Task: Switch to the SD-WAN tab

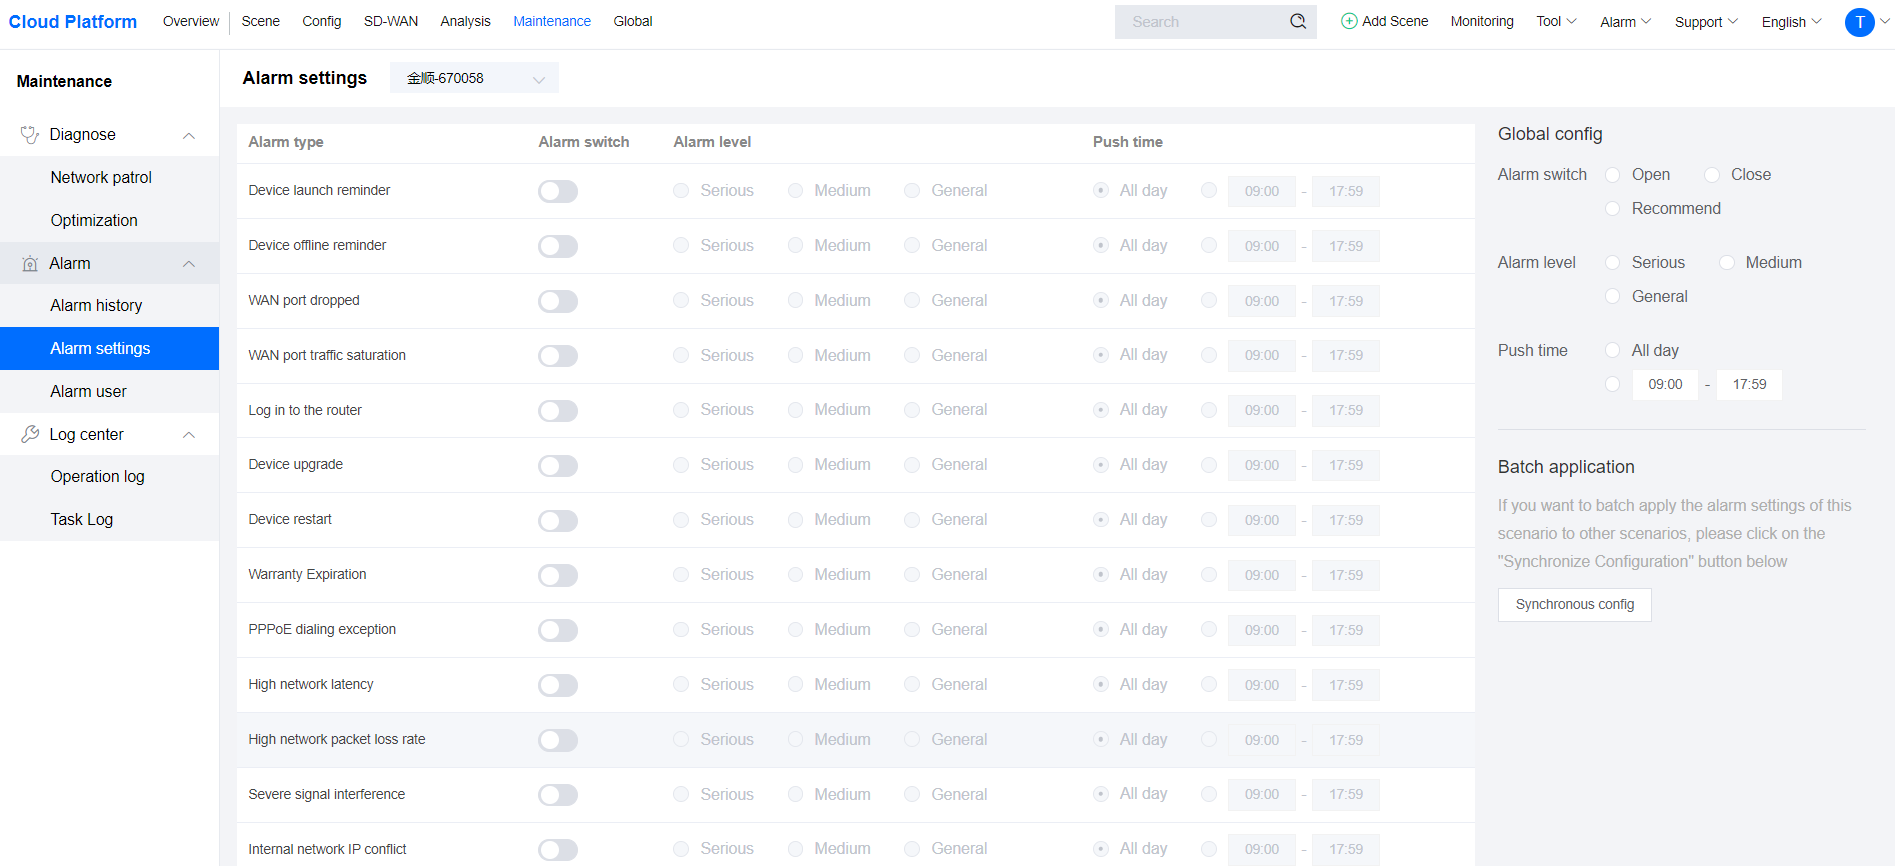Action: pos(390,21)
